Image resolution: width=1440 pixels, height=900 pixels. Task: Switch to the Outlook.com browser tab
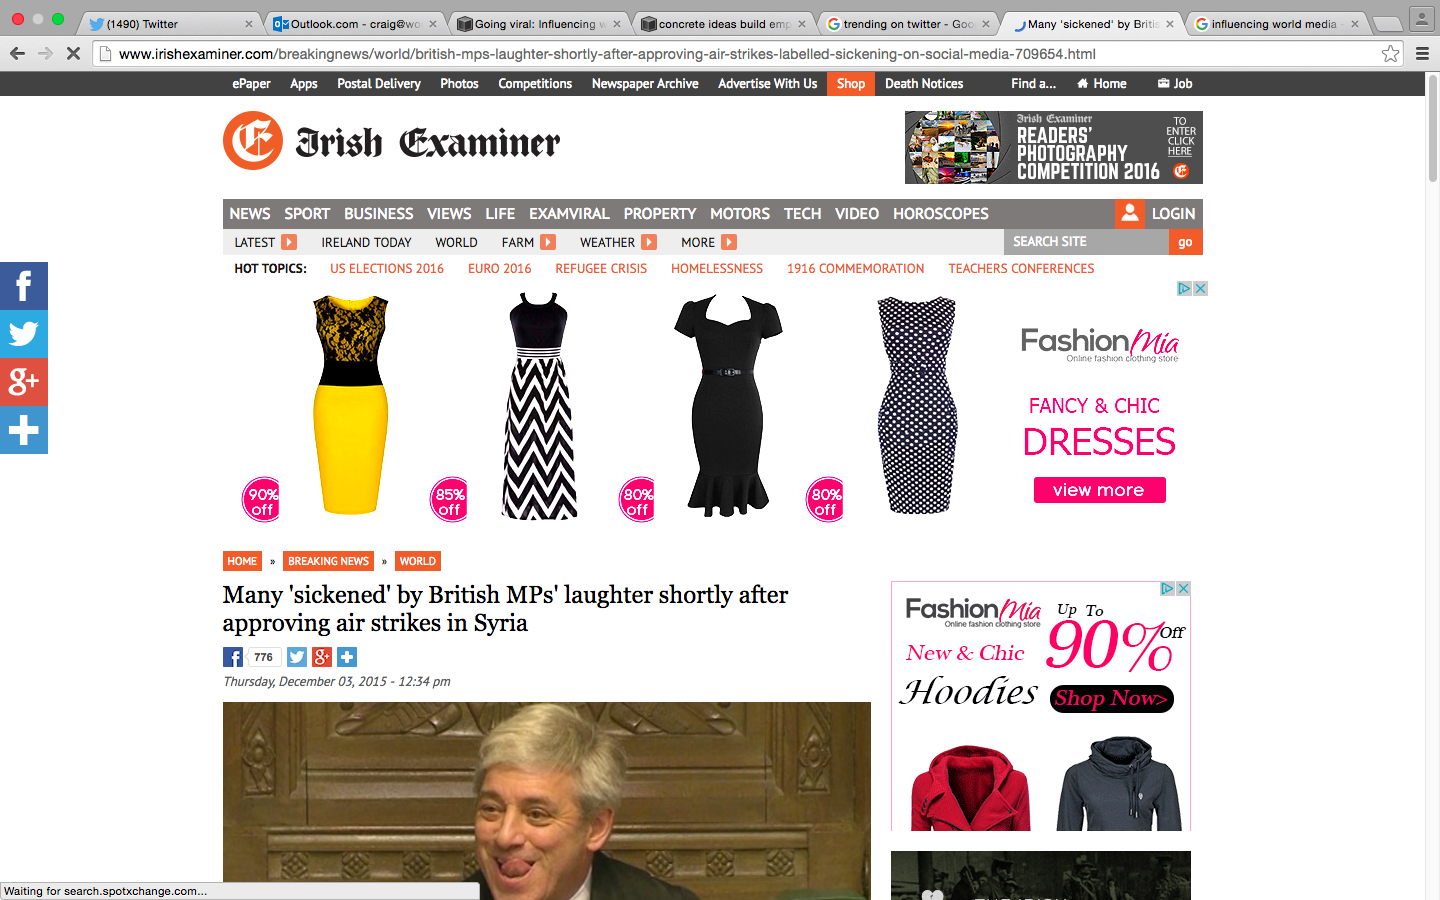click(x=355, y=24)
